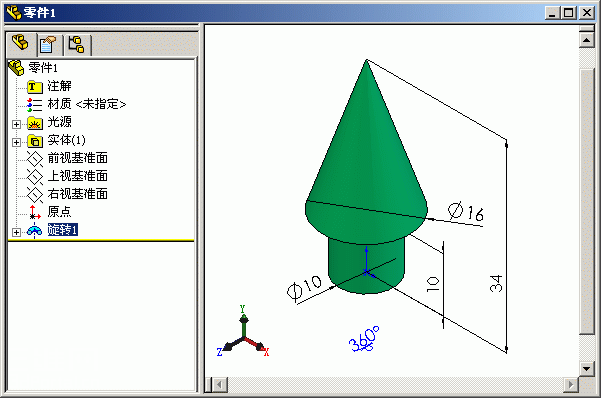Click the material icon beside 材质
Image resolution: width=601 pixels, height=398 pixels.
tap(34, 104)
